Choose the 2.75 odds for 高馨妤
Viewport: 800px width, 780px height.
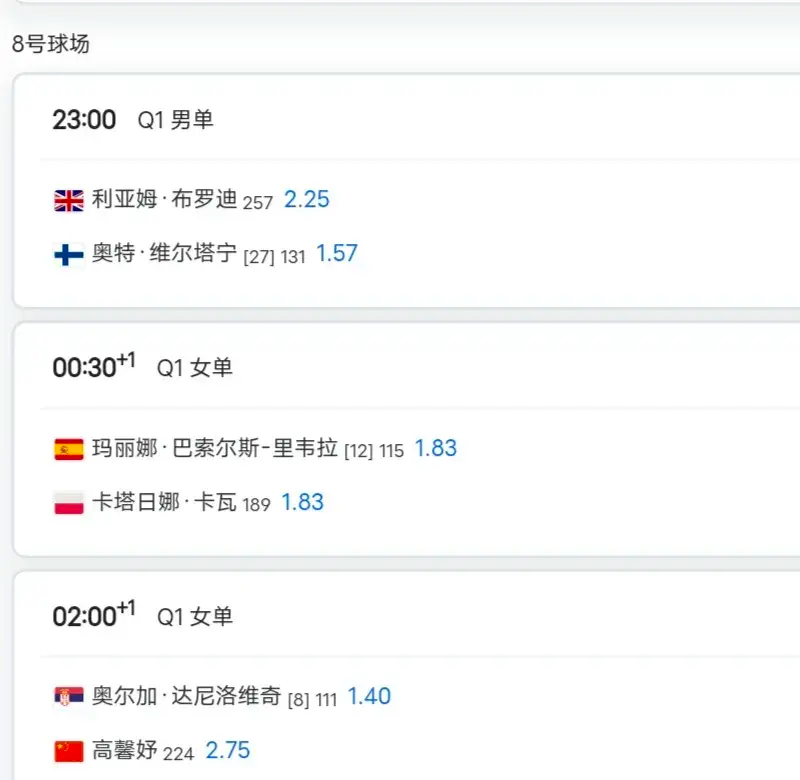tap(228, 750)
